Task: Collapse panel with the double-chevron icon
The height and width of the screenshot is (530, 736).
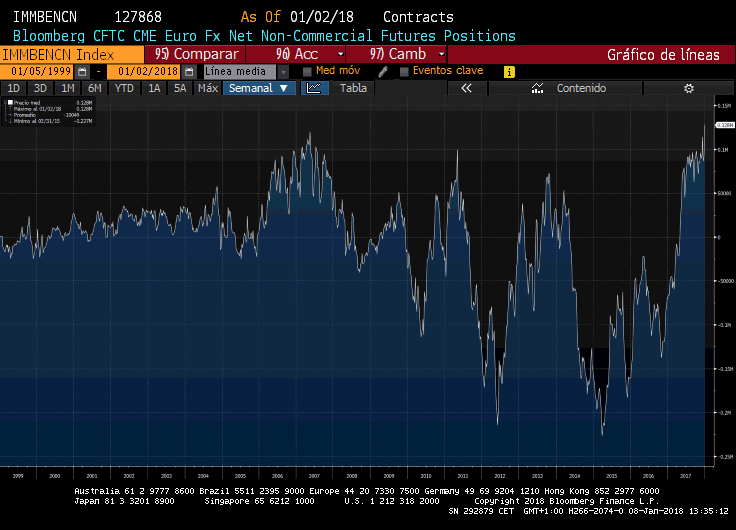Action: coord(466,88)
